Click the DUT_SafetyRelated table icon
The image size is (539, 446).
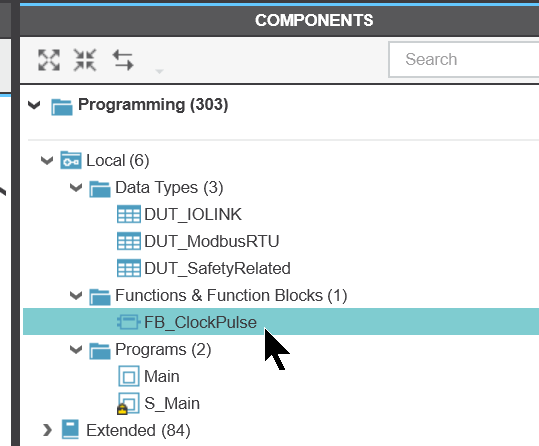[x=129, y=268]
